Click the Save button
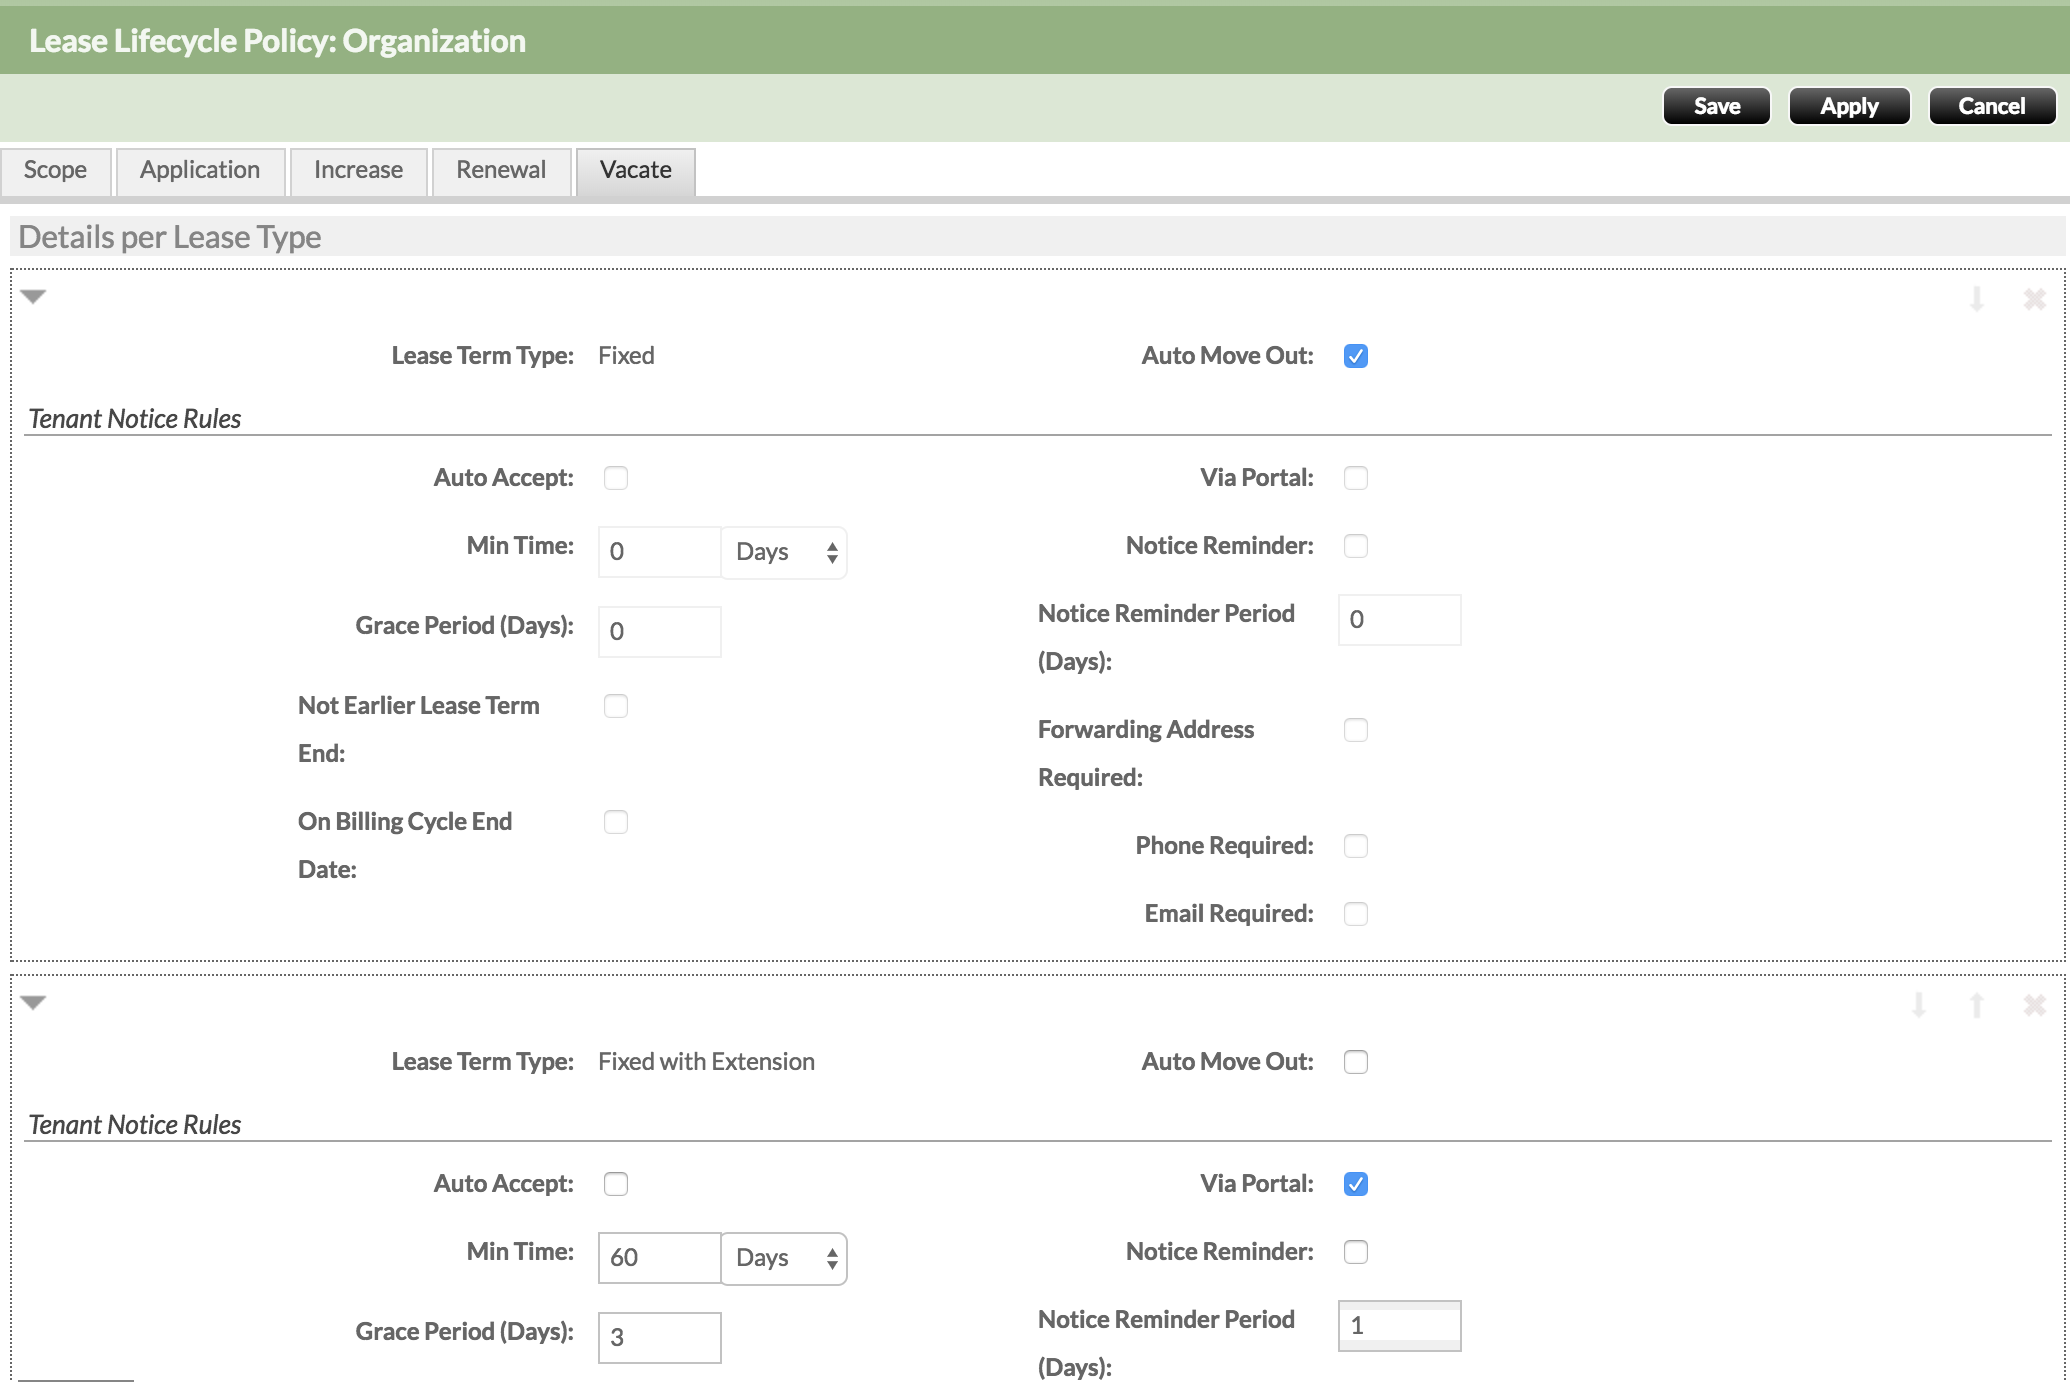Screen dimensions: 2070x1382 (1716, 106)
